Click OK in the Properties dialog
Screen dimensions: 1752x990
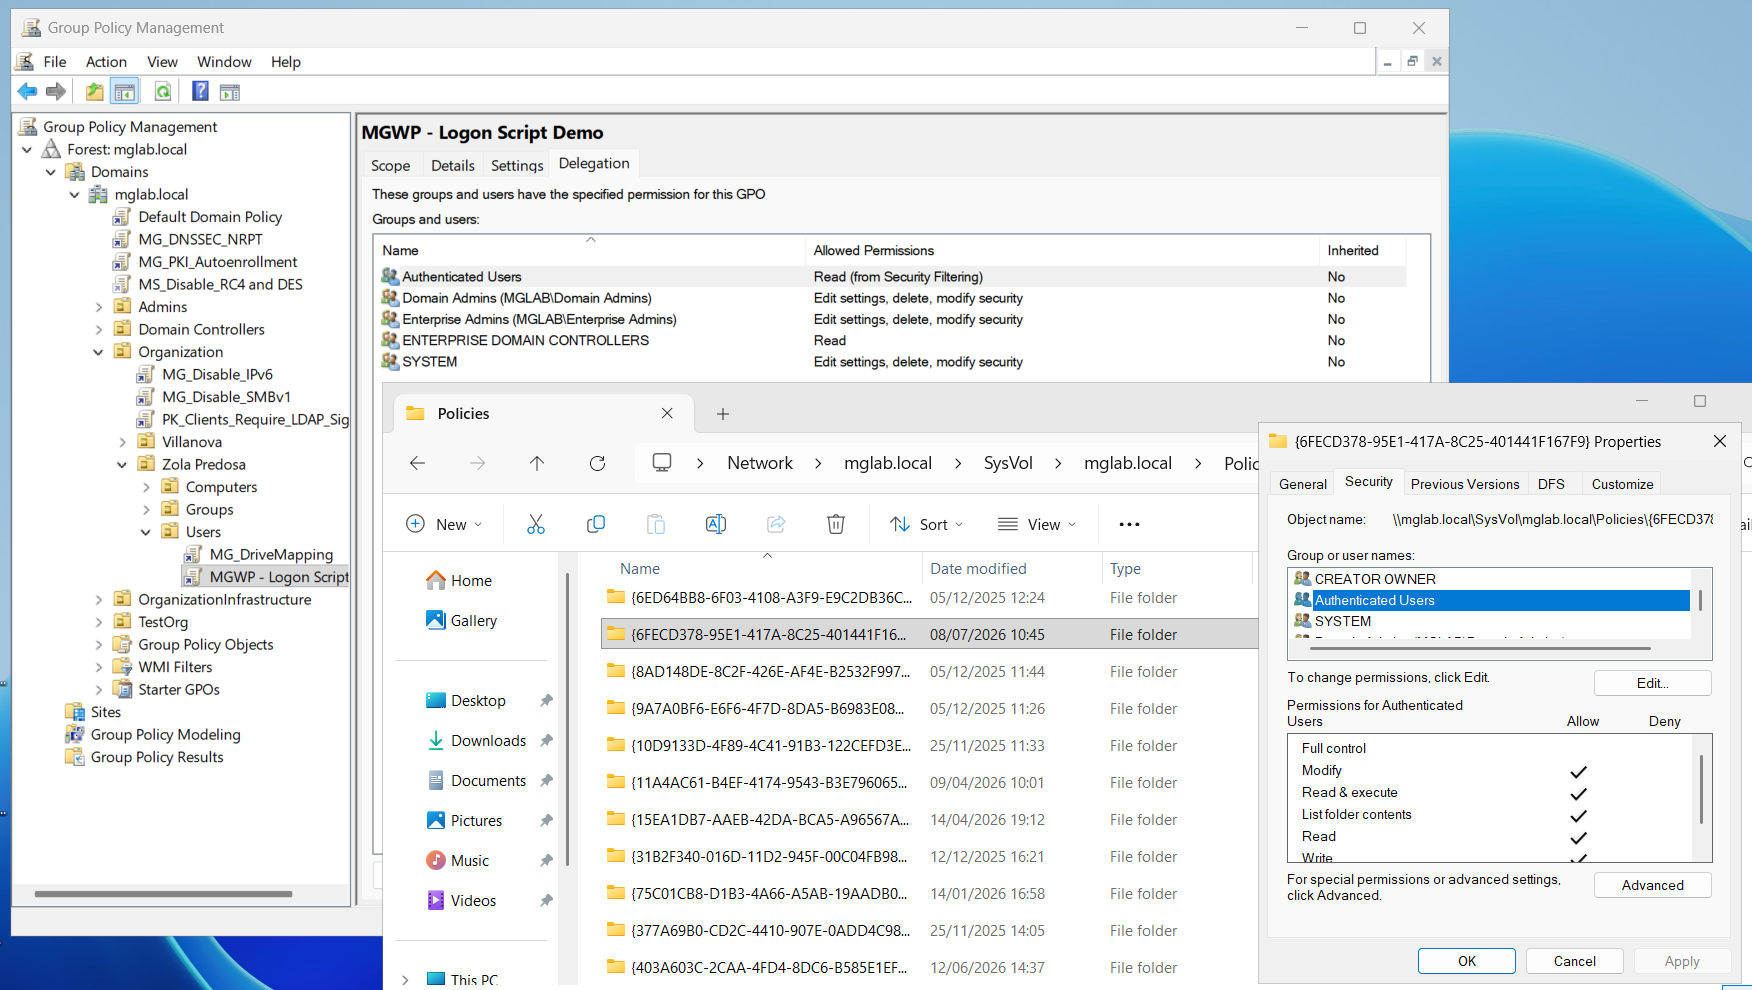coord(1466,961)
